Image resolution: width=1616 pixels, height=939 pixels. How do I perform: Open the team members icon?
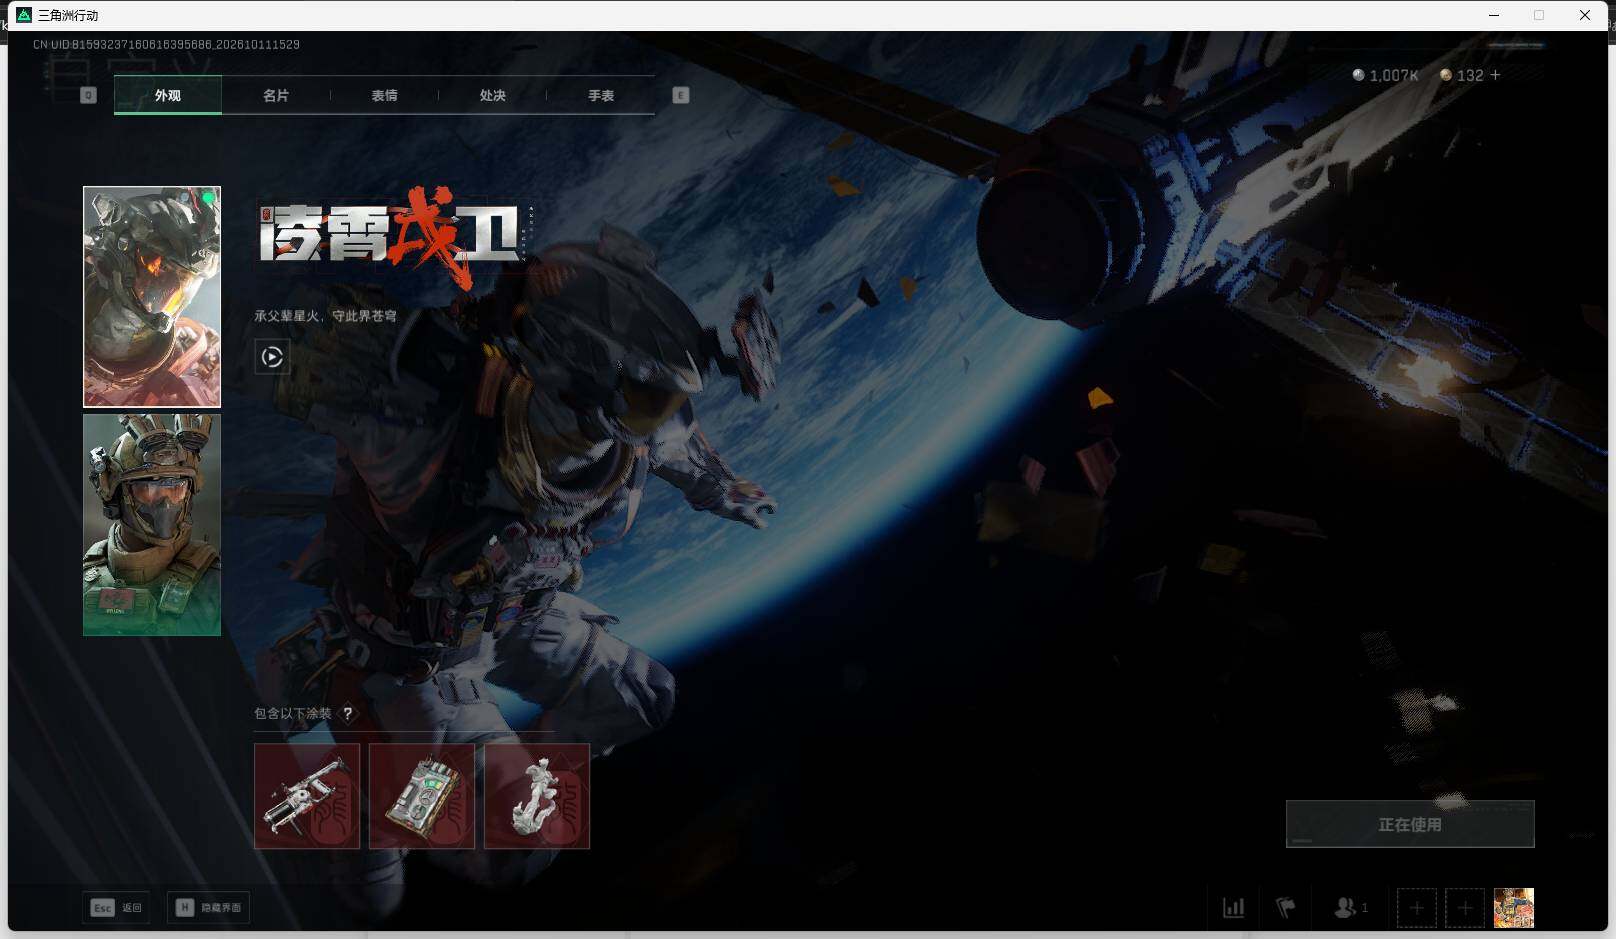[1351, 908]
